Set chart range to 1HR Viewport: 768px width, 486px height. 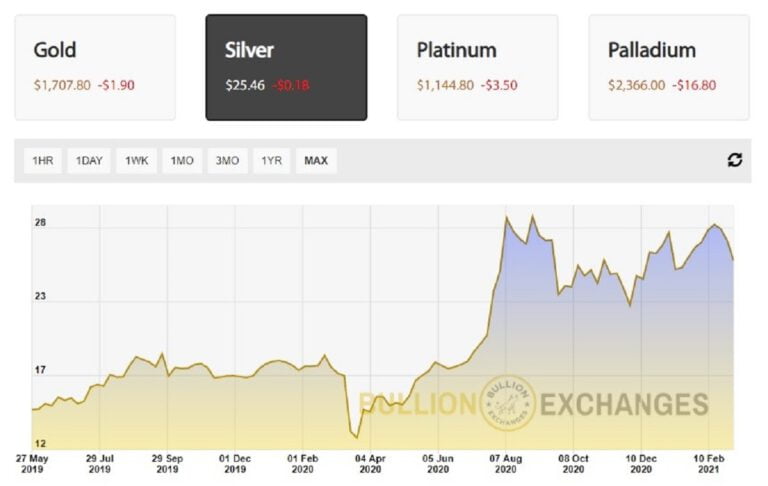point(43,161)
